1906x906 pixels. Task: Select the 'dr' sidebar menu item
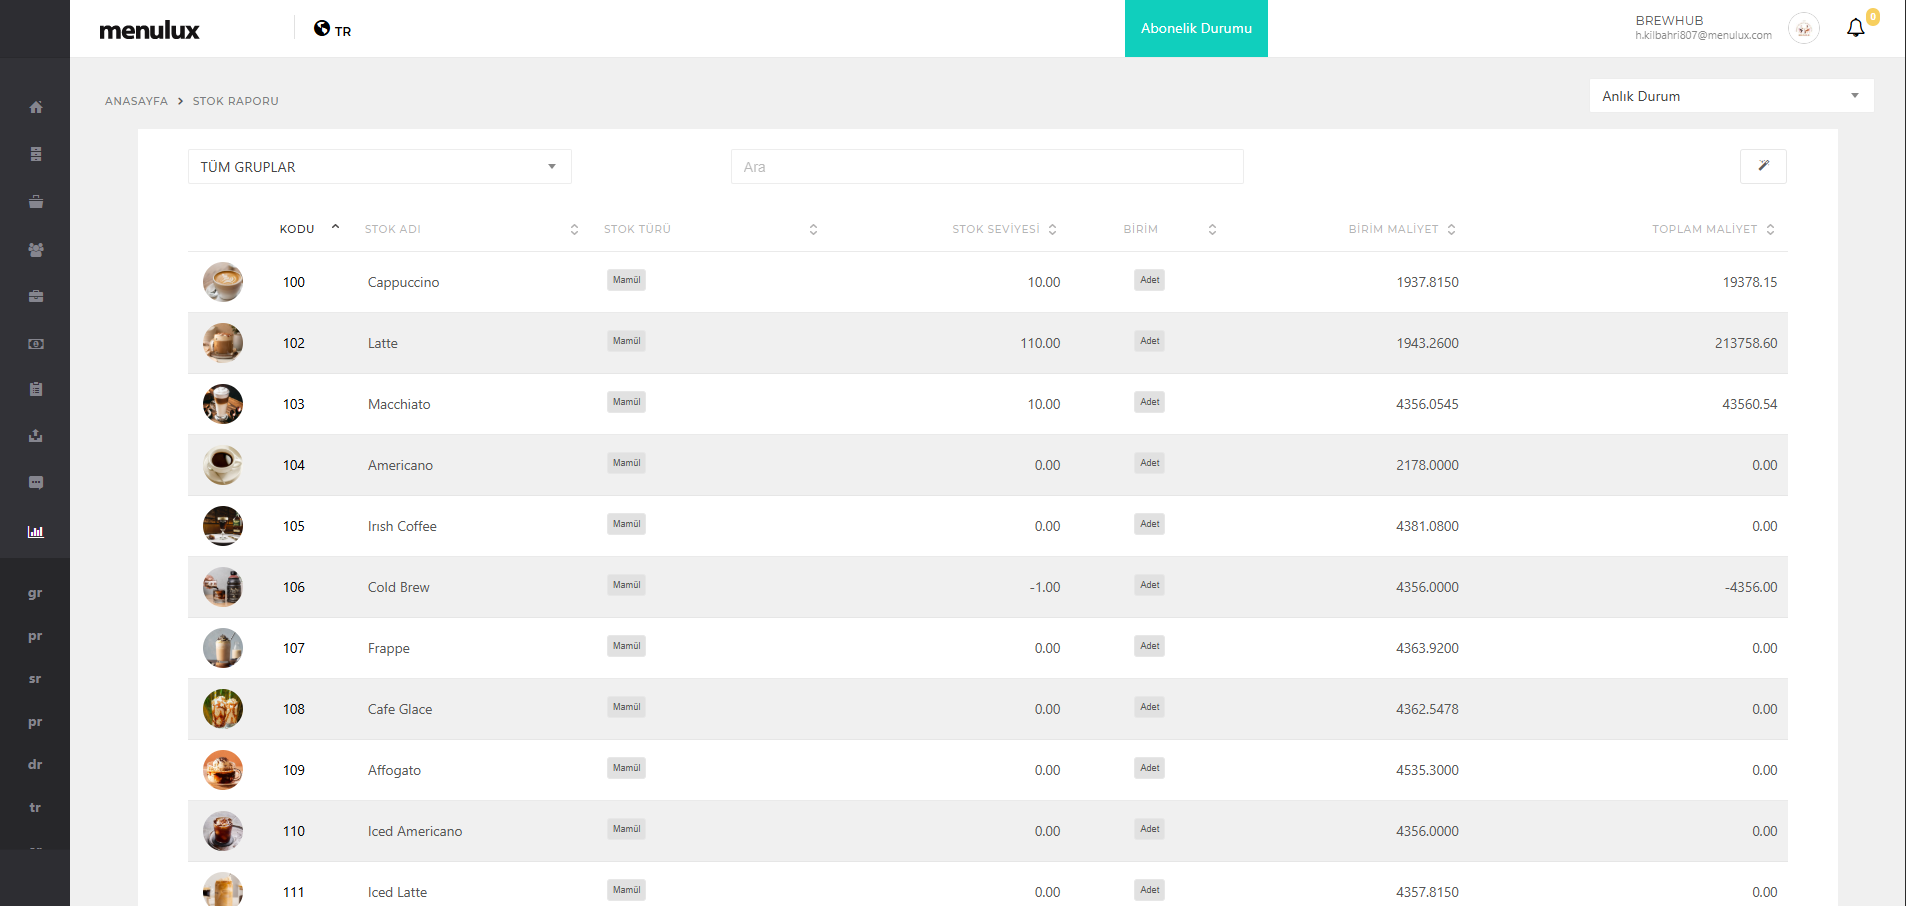pyautogui.click(x=35, y=764)
